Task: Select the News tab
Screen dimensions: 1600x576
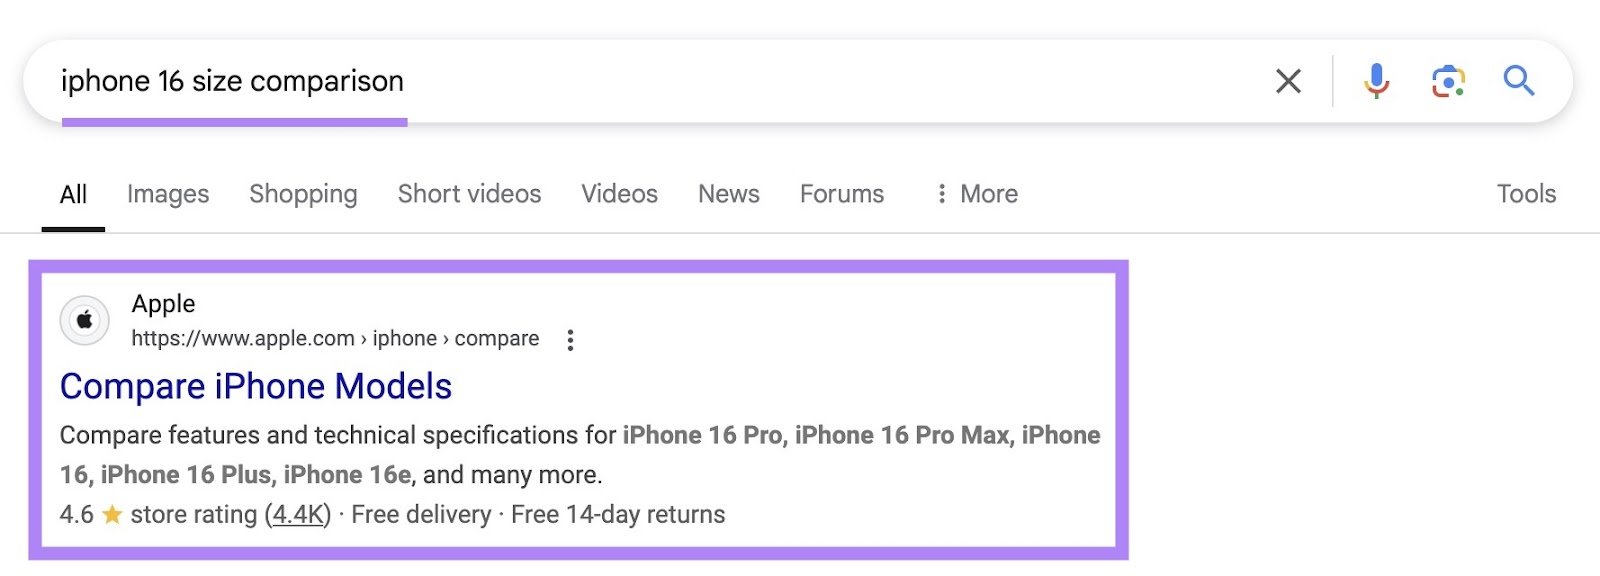Action: (x=728, y=194)
